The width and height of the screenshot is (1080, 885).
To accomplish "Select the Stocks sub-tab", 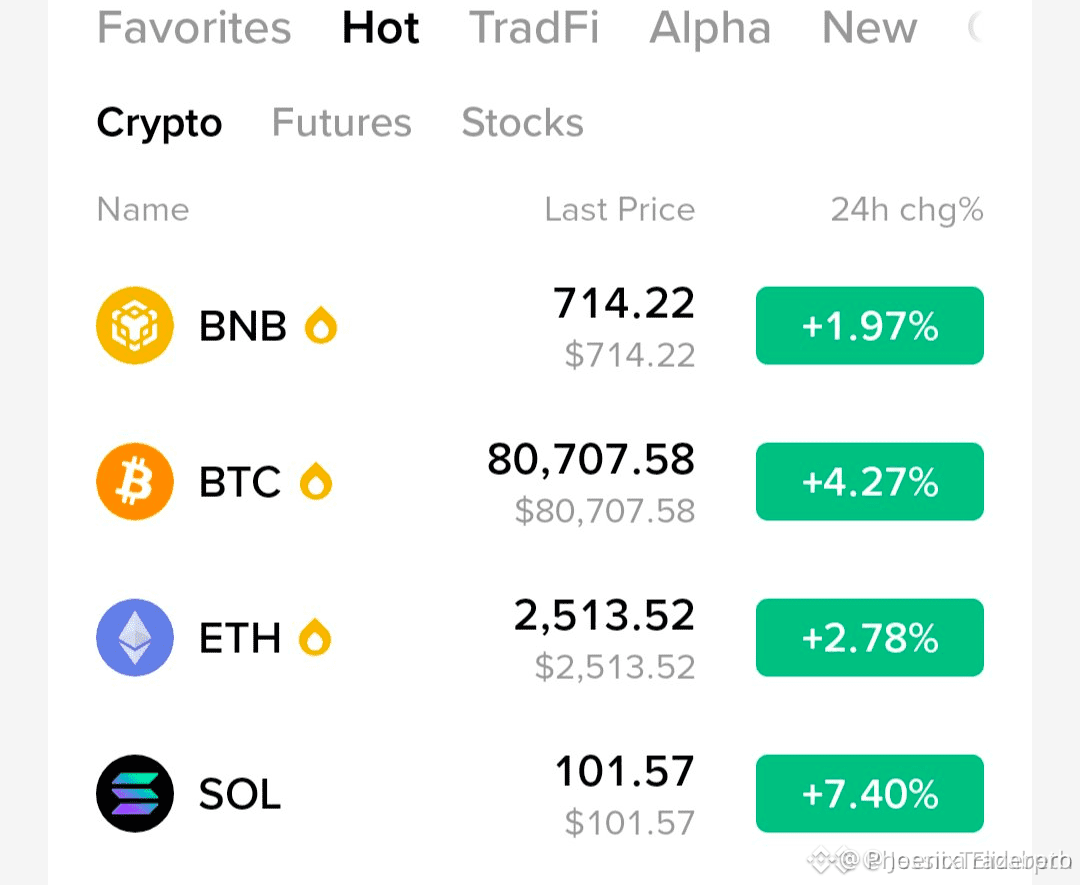I will point(523,123).
